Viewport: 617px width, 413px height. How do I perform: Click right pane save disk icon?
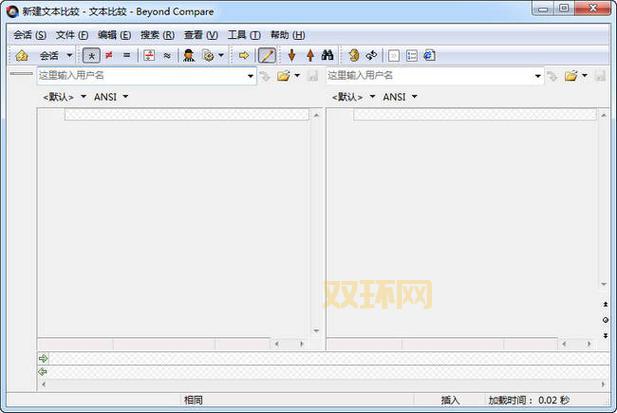pos(600,76)
